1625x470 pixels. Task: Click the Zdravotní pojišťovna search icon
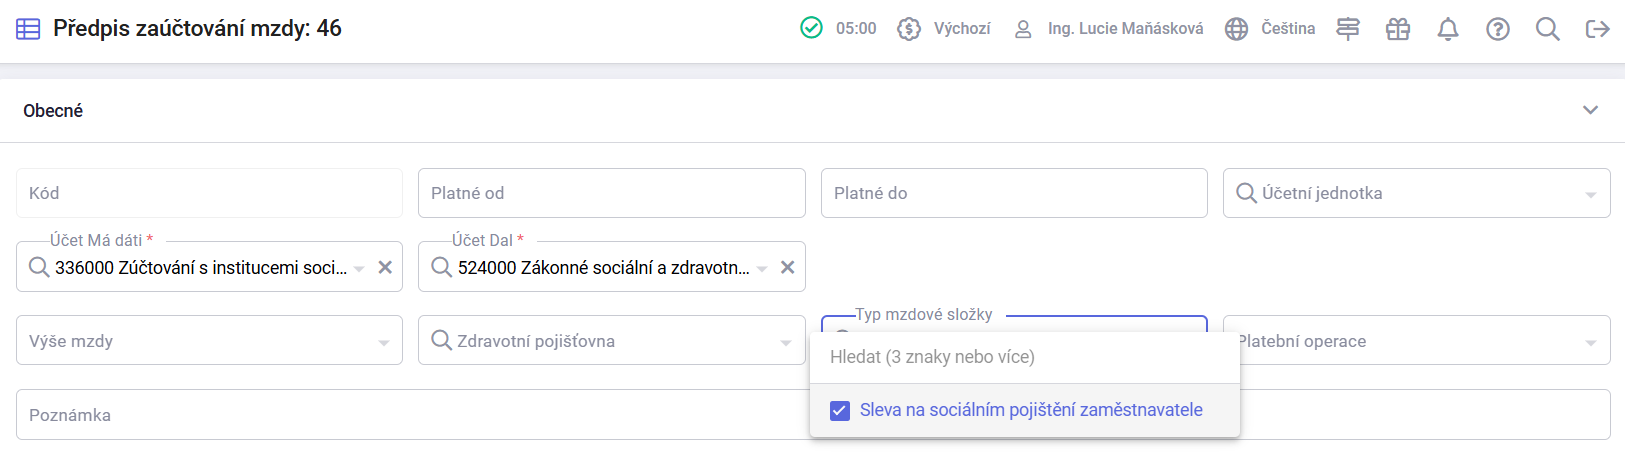click(441, 341)
